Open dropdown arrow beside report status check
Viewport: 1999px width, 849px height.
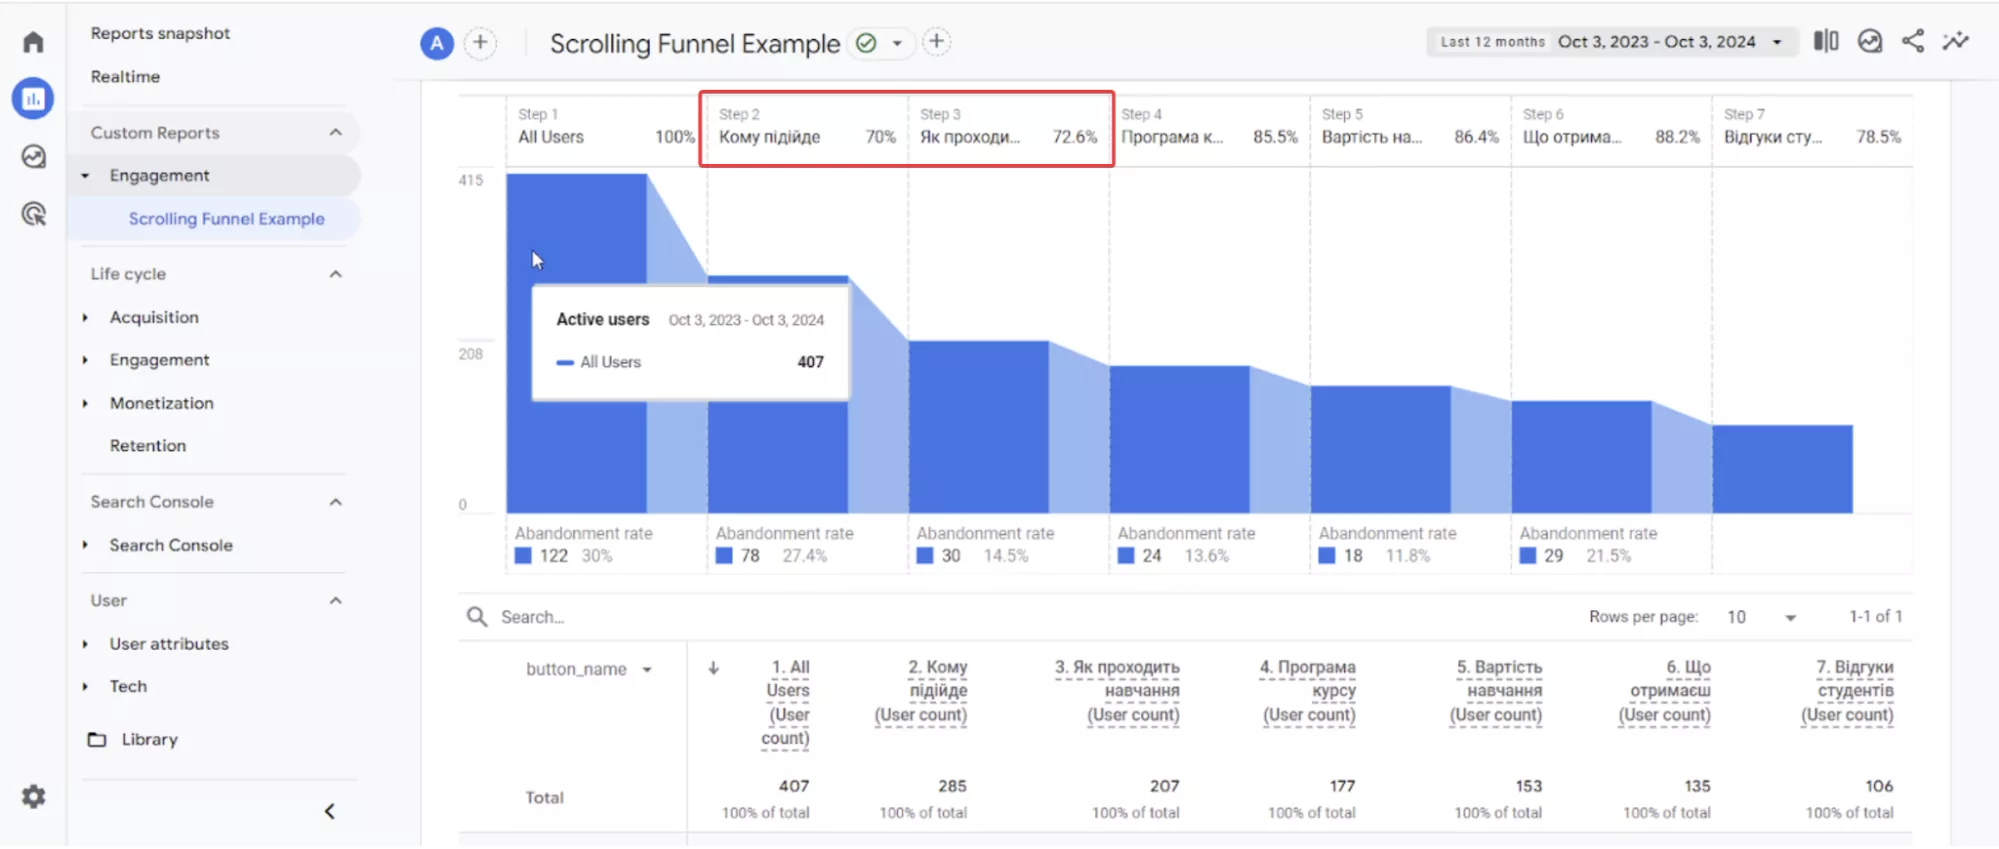pyautogui.click(x=897, y=43)
